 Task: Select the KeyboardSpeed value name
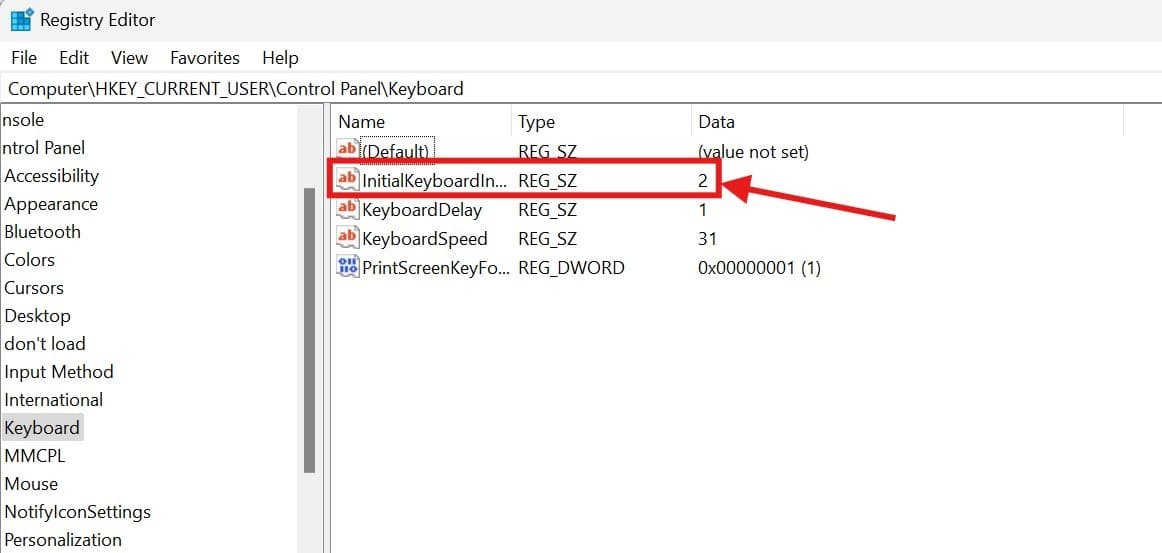425,239
